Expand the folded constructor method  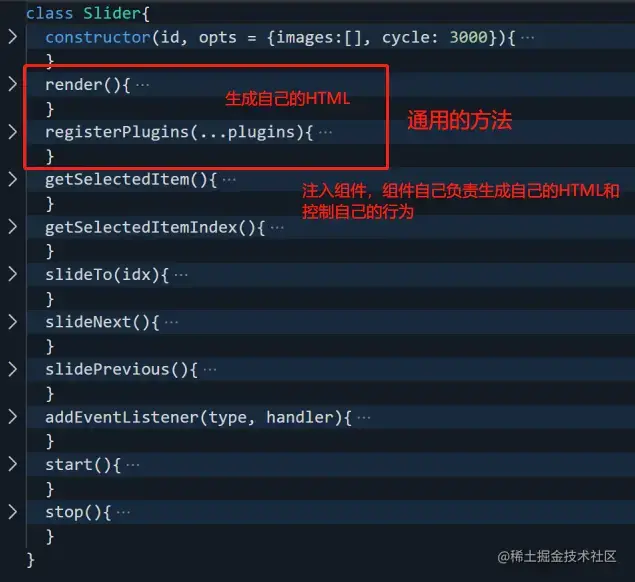[13, 37]
